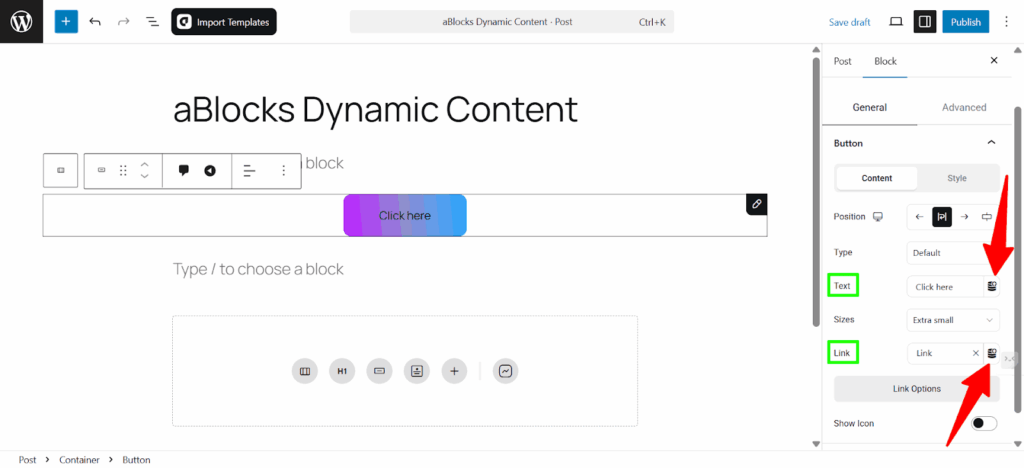1024x468 pixels.
Task: Open dynamic content for Link field
Action: [x=992, y=353]
